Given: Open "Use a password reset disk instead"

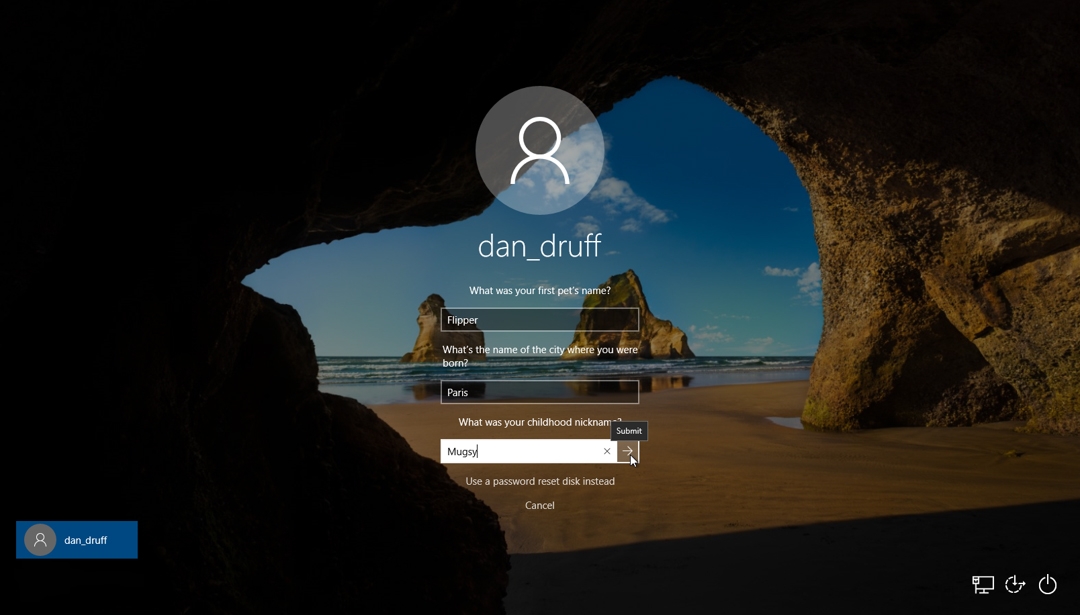Looking at the screenshot, I should tap(540, 481).
